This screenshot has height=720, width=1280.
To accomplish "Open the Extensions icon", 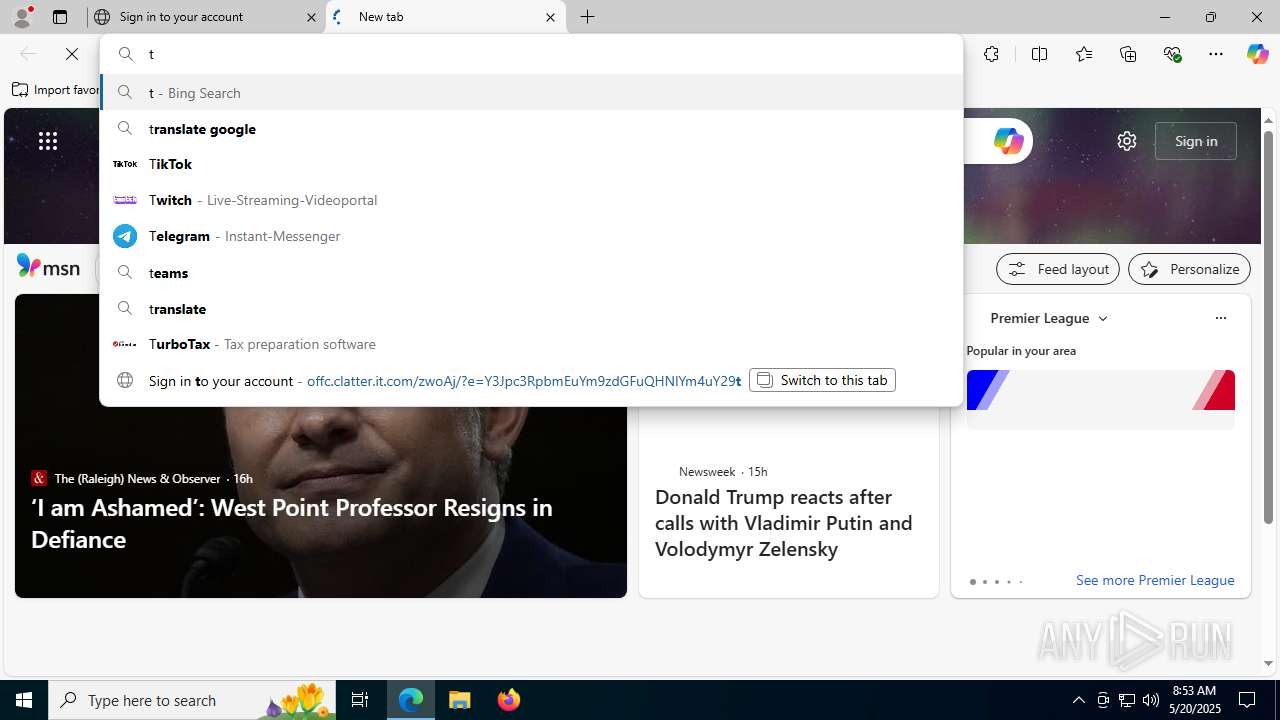I will point(991,54).
